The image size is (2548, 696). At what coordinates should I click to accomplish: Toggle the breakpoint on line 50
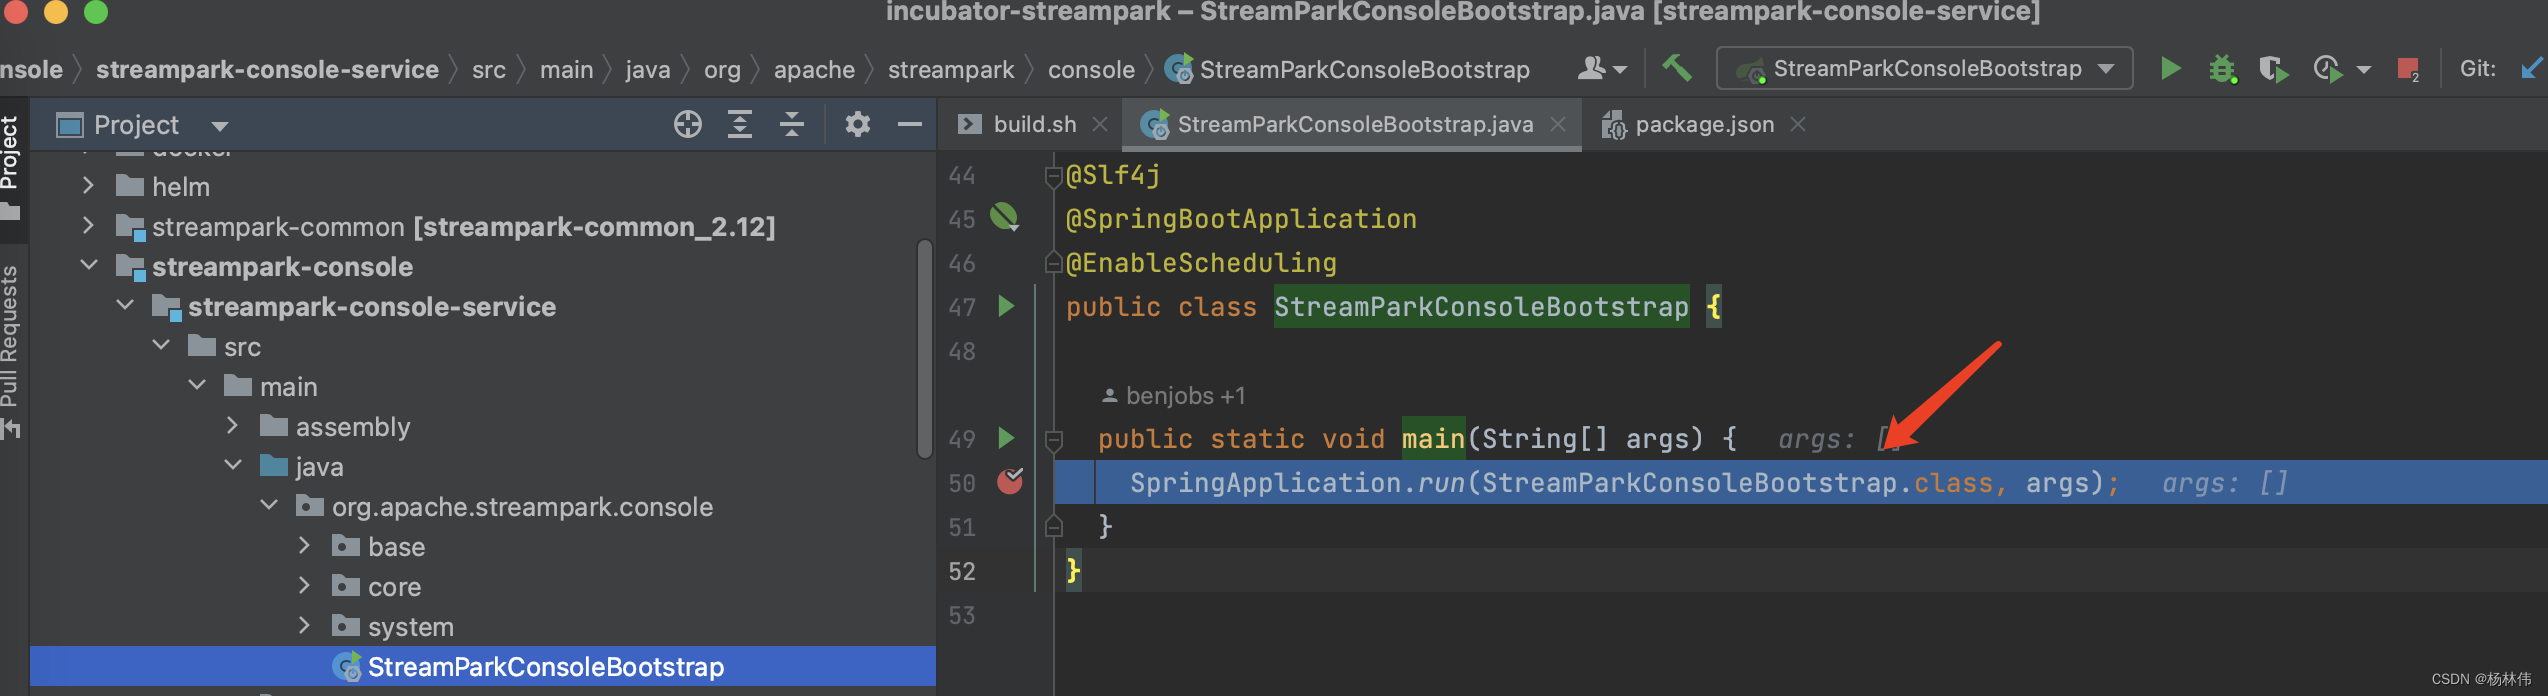click(1010, 482)
